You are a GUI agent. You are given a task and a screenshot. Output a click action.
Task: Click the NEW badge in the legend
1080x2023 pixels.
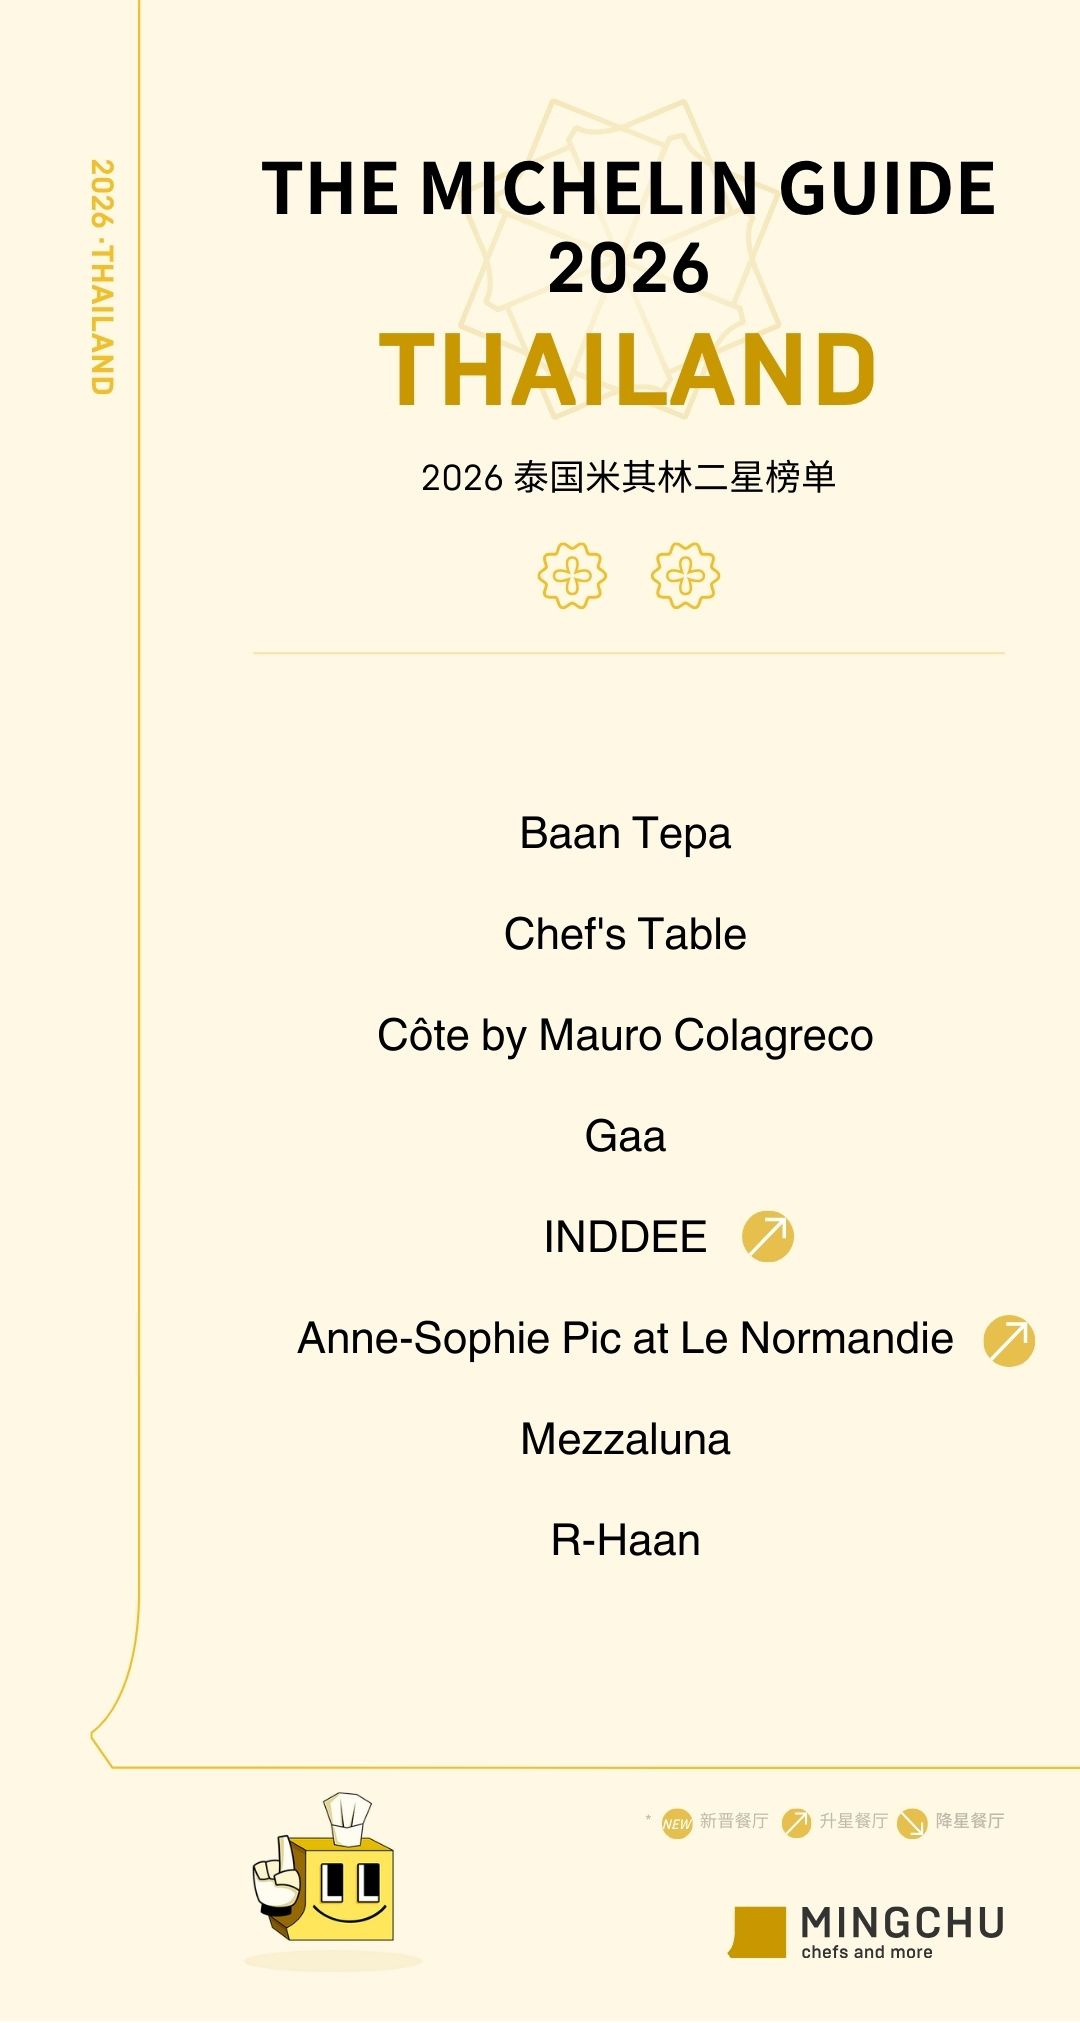[677, 1823]
